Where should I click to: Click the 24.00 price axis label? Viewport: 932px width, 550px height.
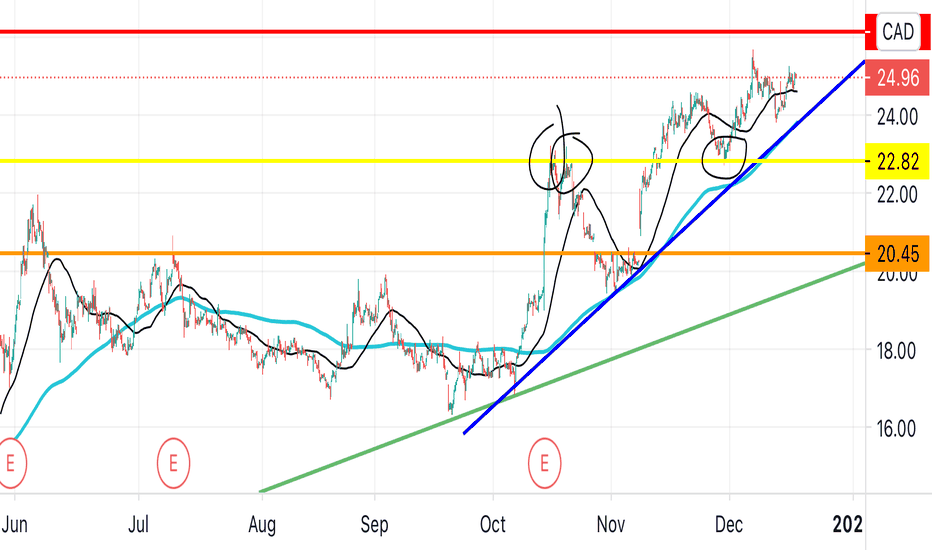(x=898, y=117)
